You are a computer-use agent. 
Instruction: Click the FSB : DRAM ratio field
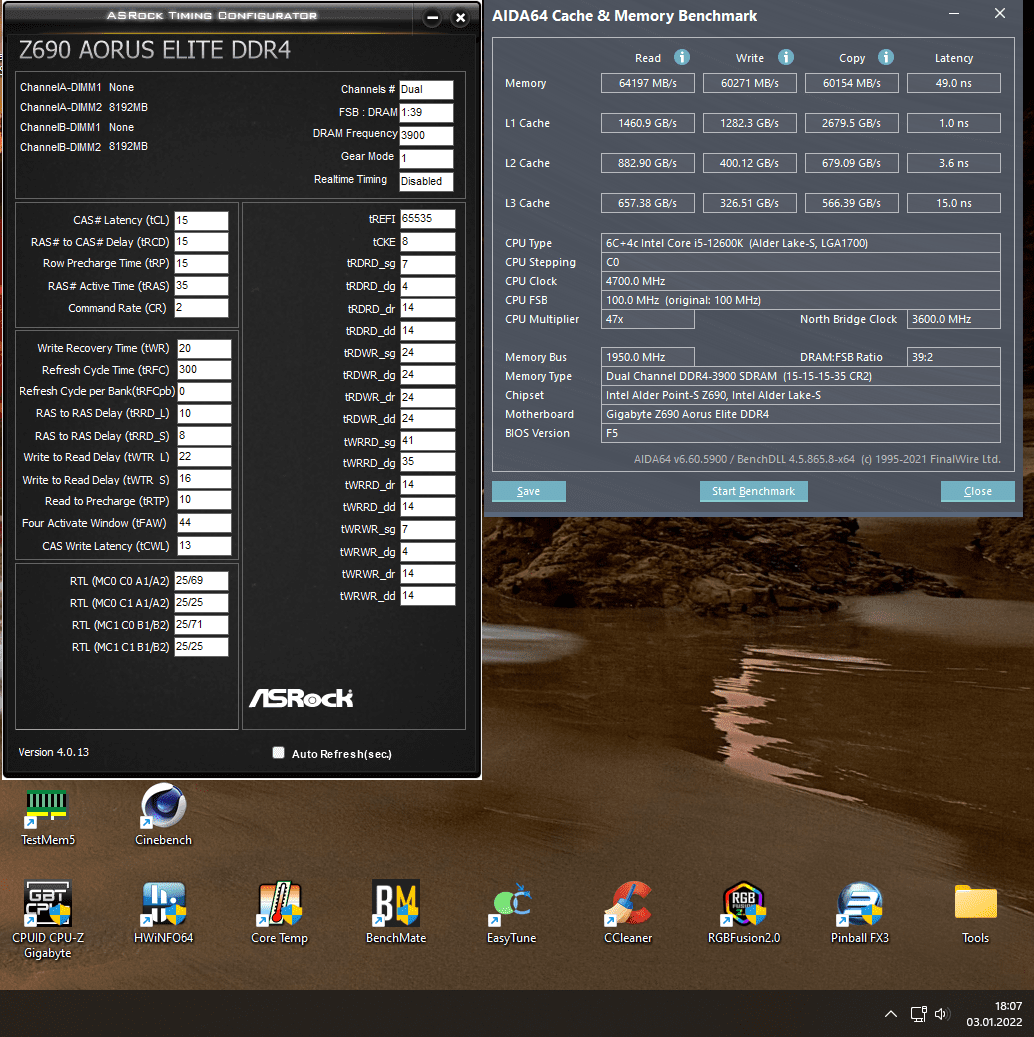point(427,112)
